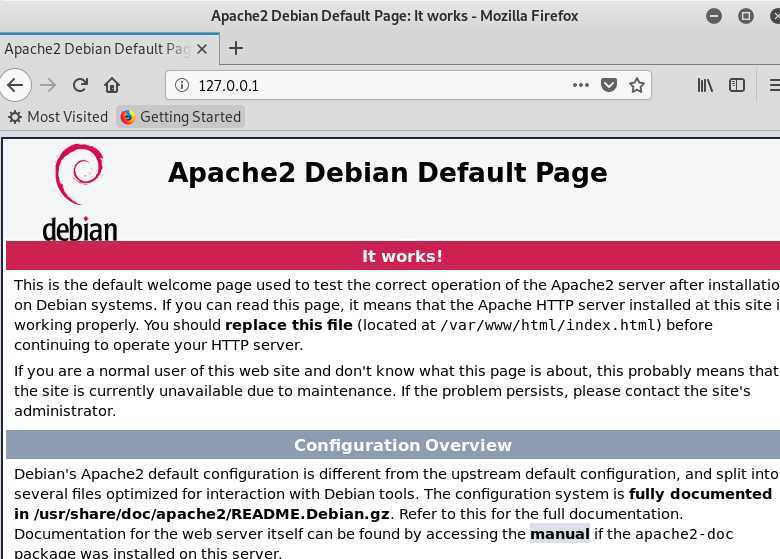Open the Firefox home page
The image size is (780, 559).
[112, 86]
